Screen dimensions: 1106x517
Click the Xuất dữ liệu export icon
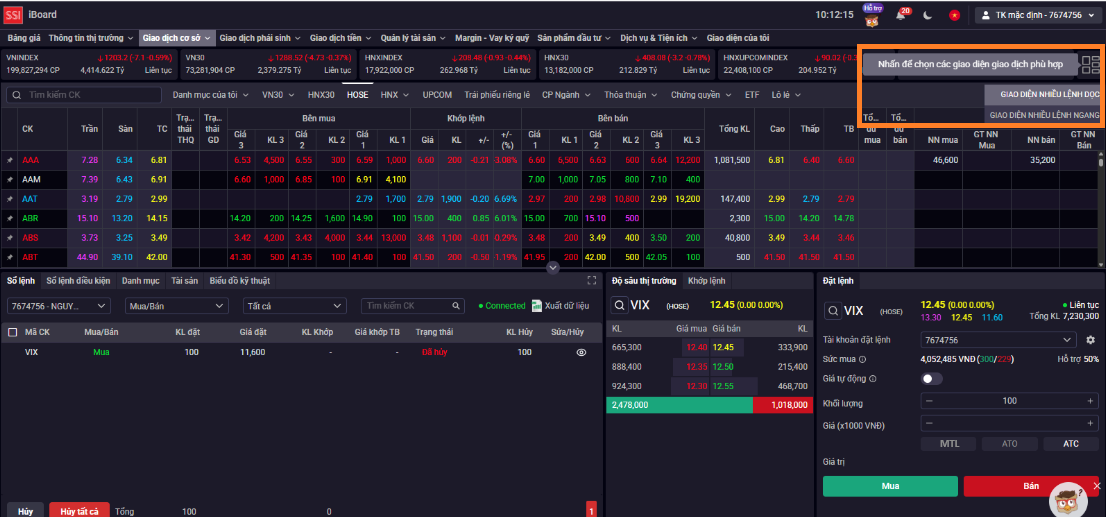tap(536, 305)
